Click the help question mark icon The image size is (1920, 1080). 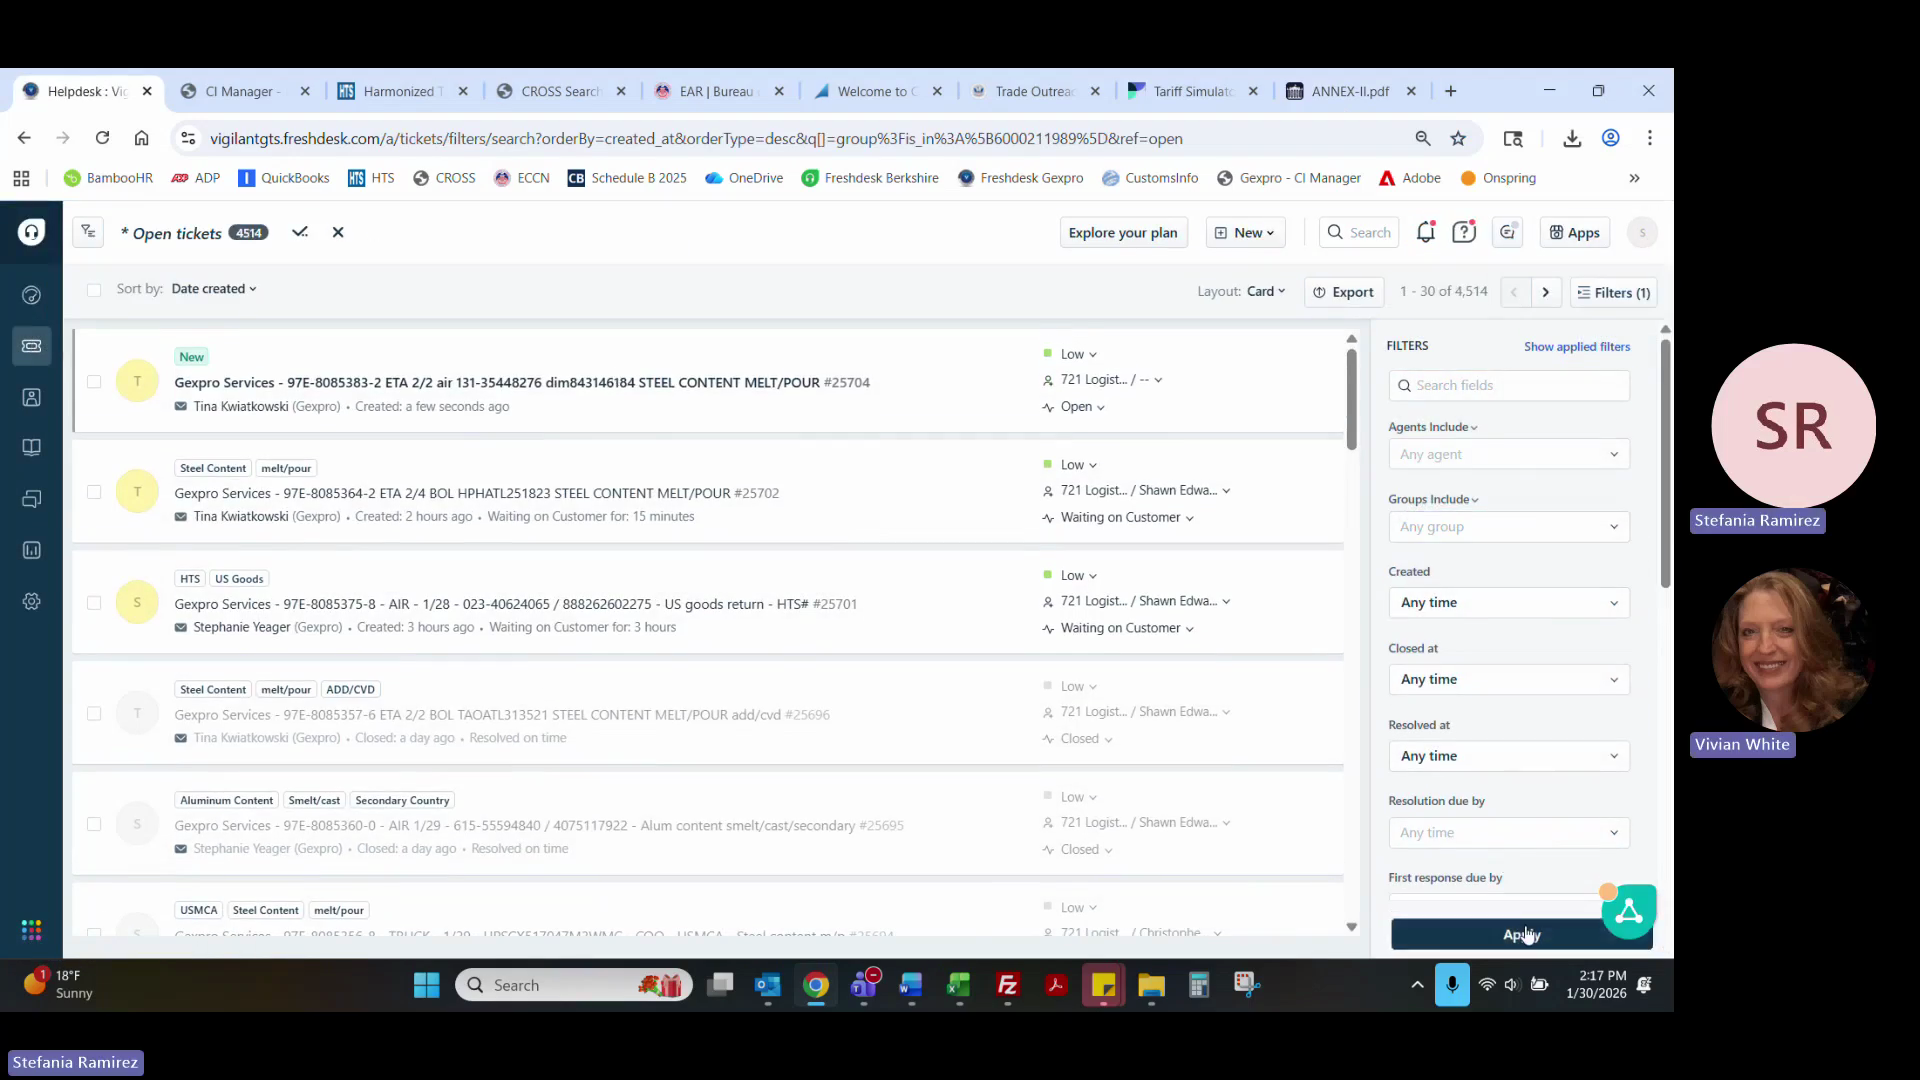coord(1464,233)
